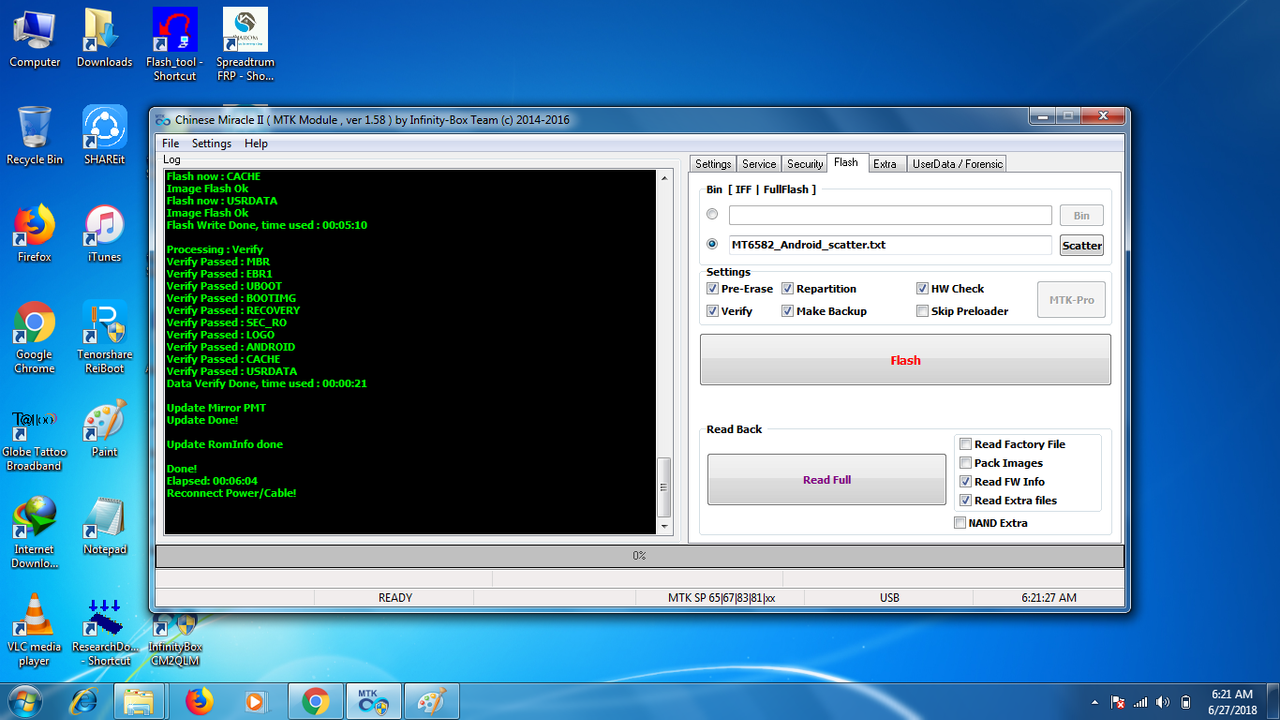Select the Bin file radio button
Viewport: 1280px width, 720px height.
(712, 214)
